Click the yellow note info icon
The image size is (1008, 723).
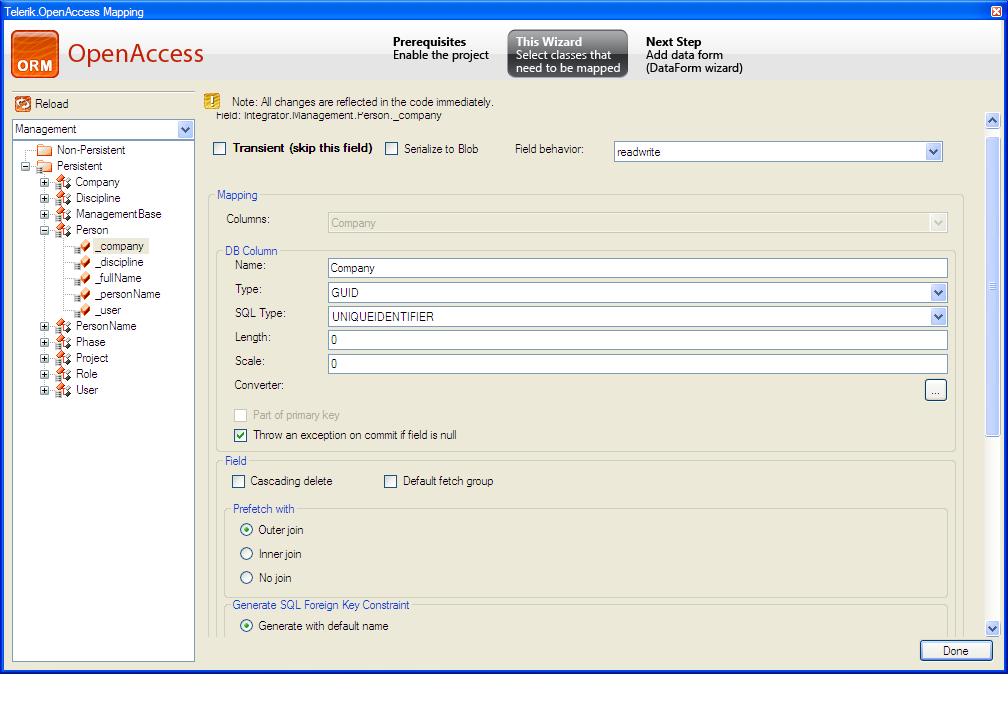(x=212, y=101)
